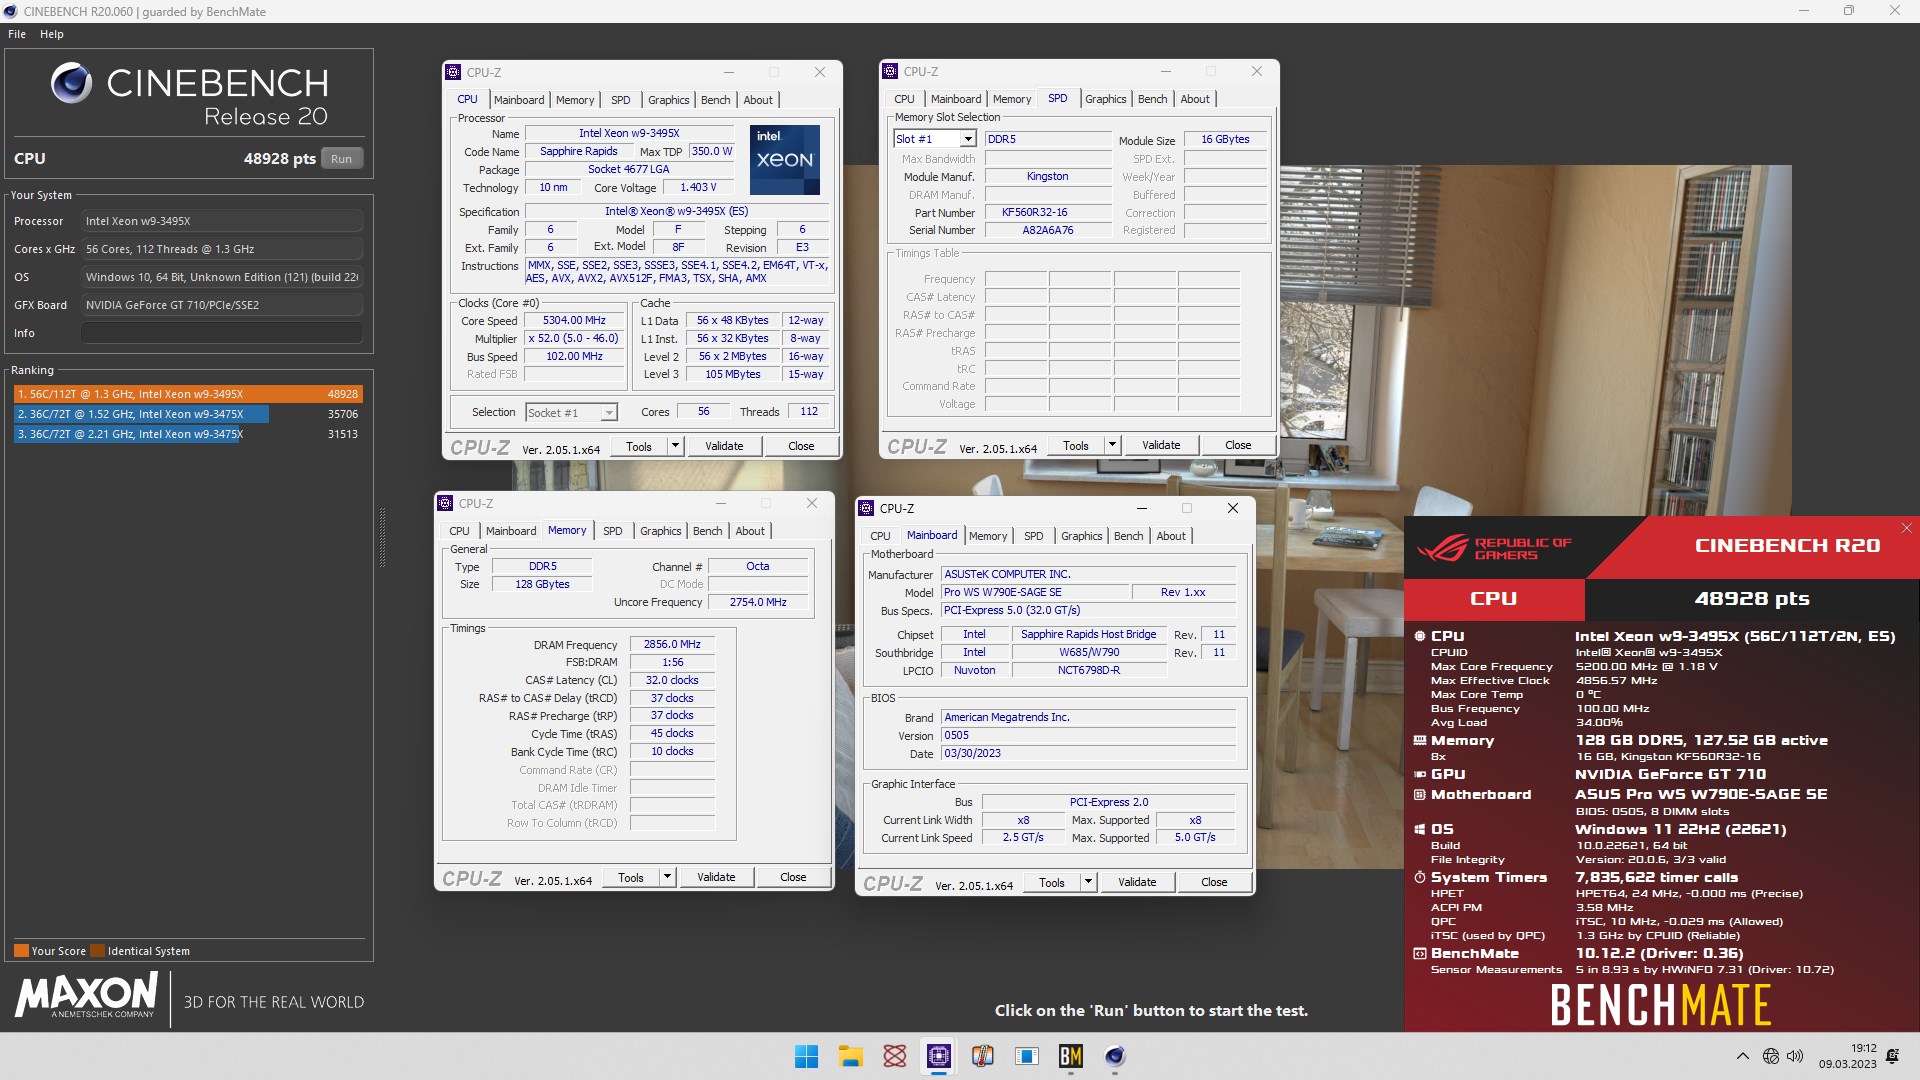Expand Tools dropdown arrow in Mainboard window
The width and height of the screenshot is (1920, 1080).
pos(1088,882)
